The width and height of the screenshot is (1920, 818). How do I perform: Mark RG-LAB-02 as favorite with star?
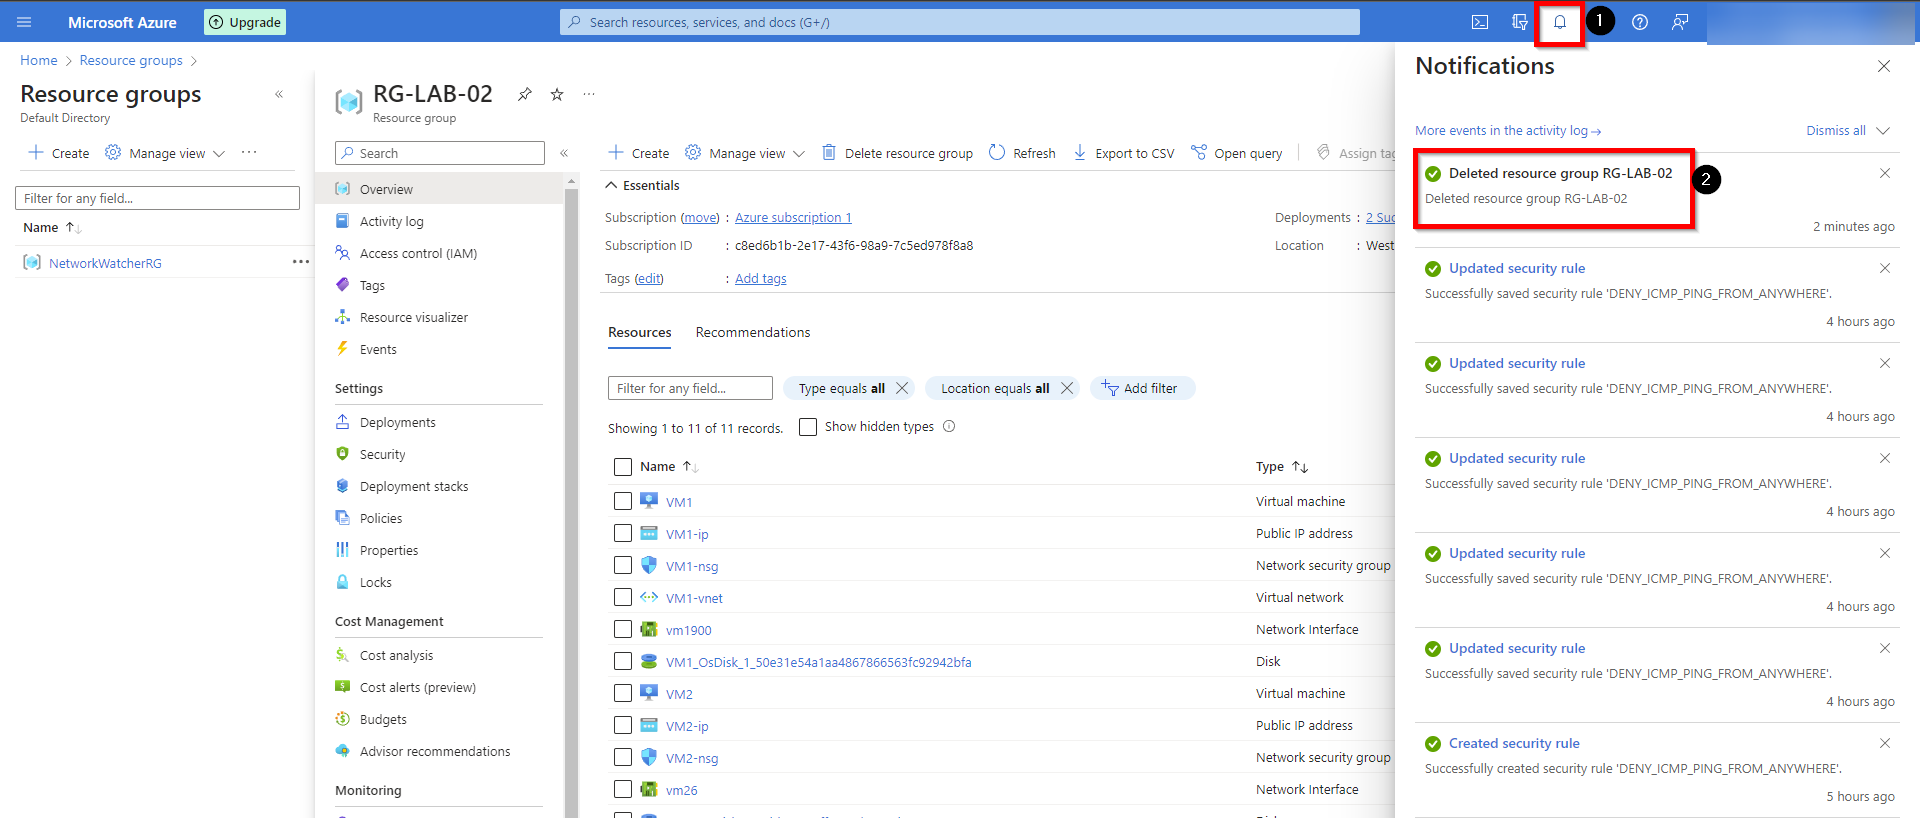tap(557, 94)
